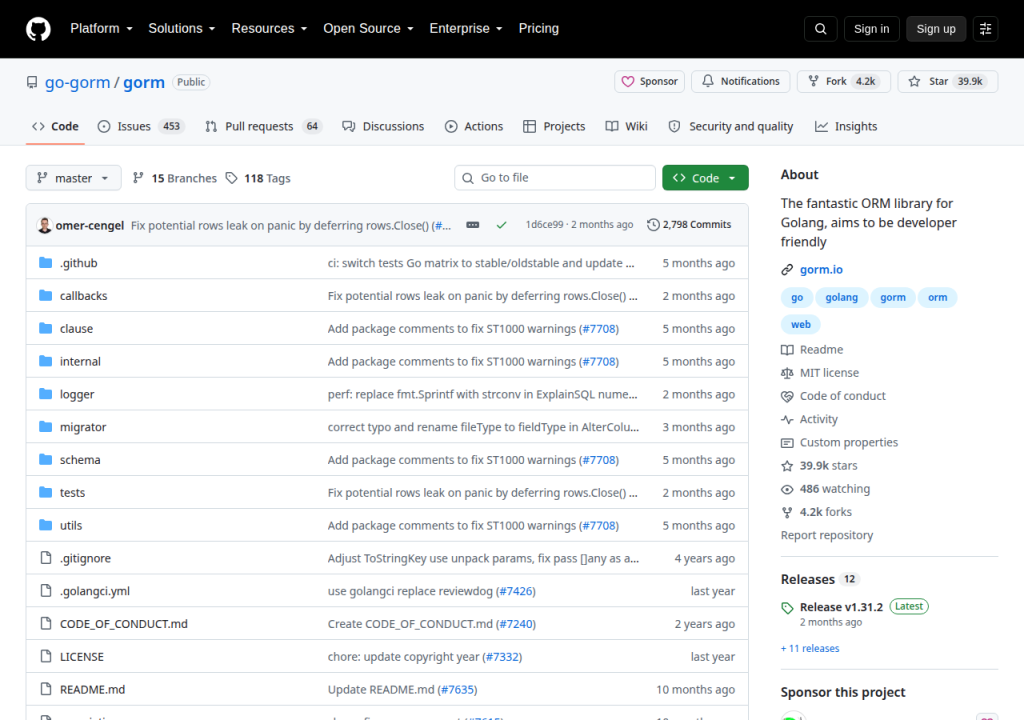Click the pulse icon beside Activity
Viewport: 1024px width, 720px height.
(x=787, y=419)
